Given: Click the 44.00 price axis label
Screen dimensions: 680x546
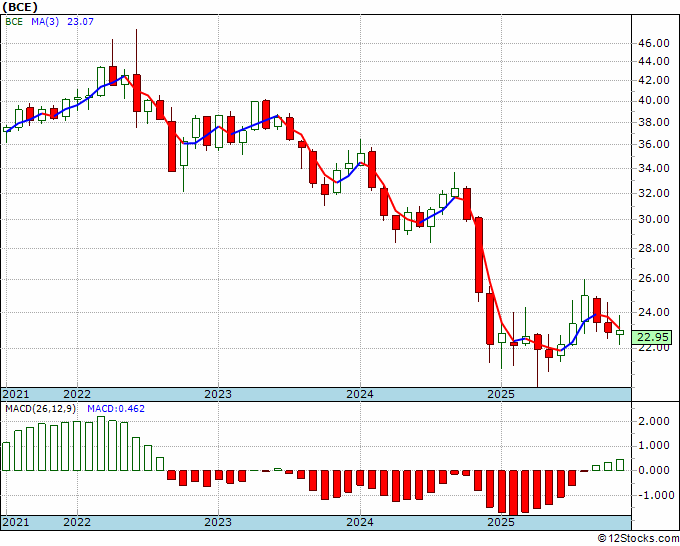Looking at the screenshot, I should pyautogui.click(x=654, y=62).
